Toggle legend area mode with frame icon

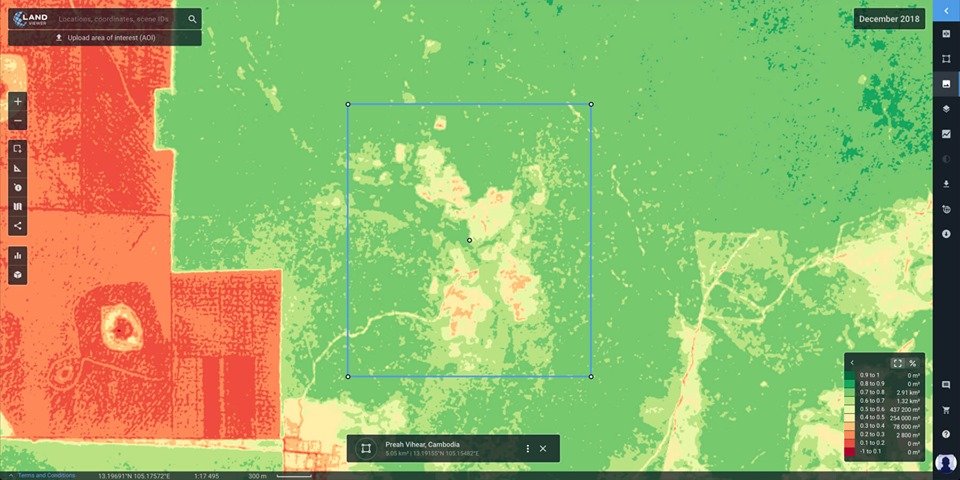pyautogui.click(x=897, y=363)
